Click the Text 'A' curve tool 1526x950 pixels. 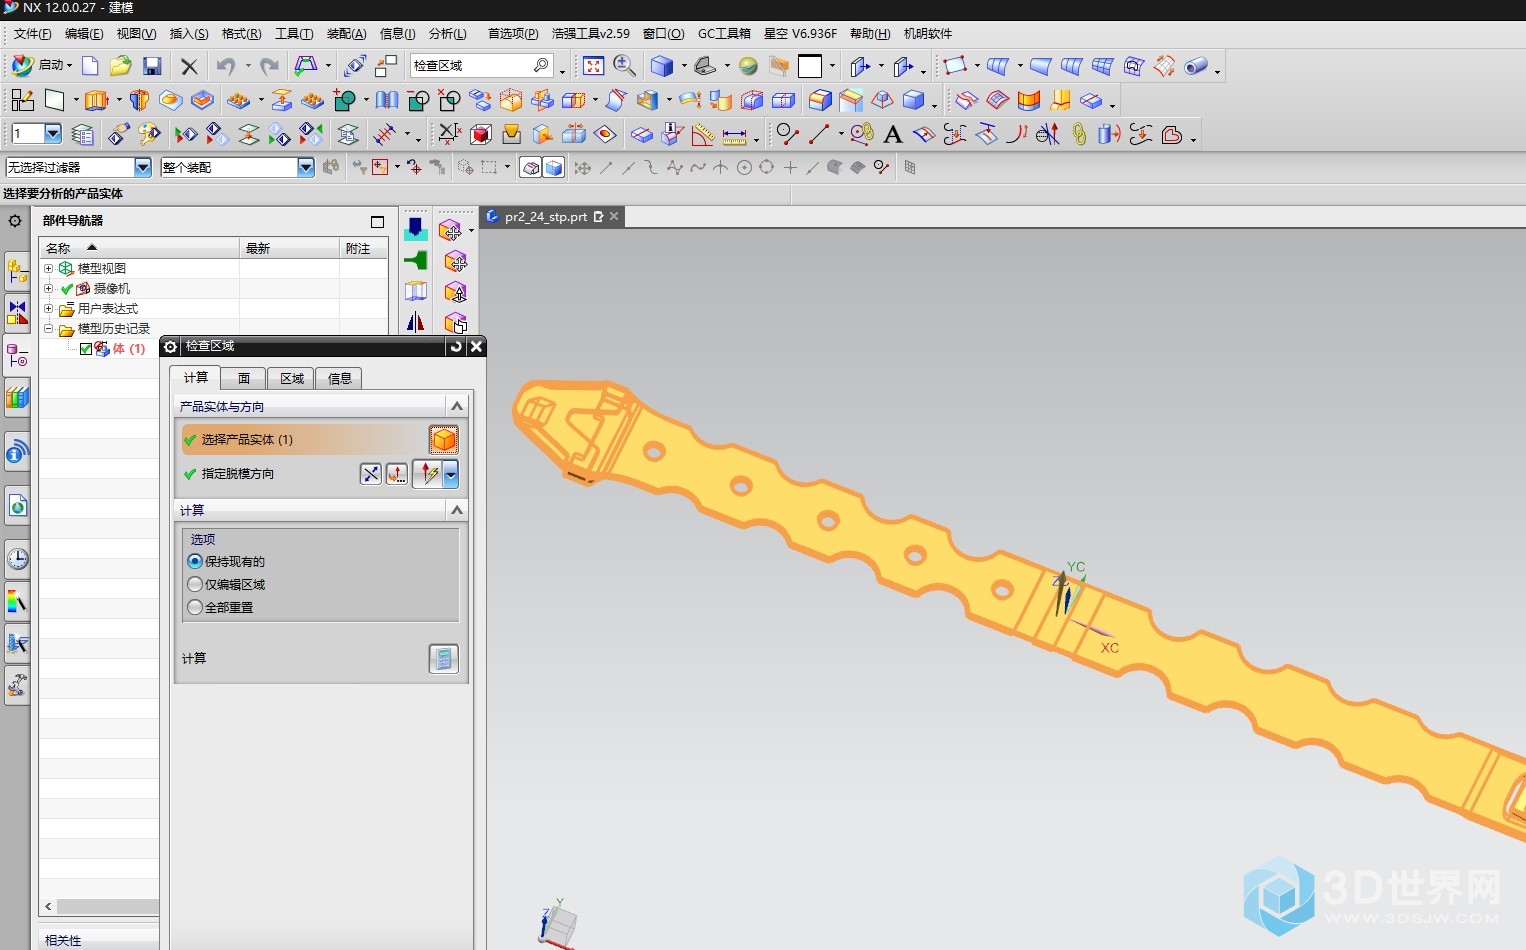pyautogui.click(x=893, y=134)
